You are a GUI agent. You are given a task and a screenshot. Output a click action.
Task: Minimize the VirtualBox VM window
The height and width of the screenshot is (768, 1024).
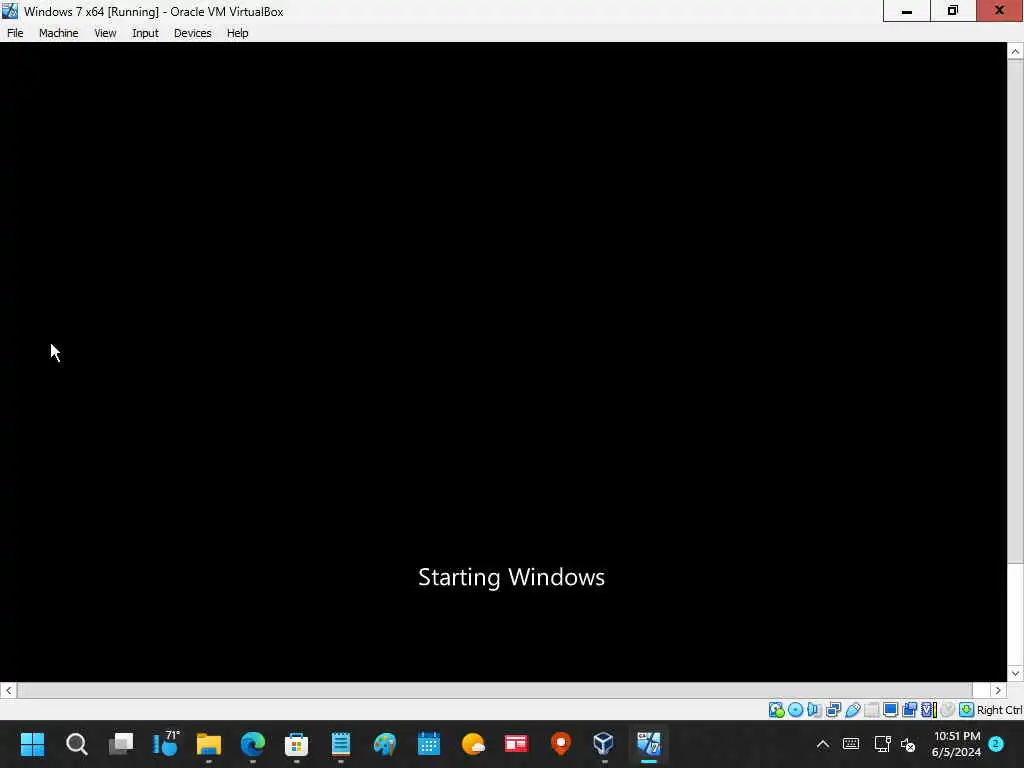(x=906, y=11)
